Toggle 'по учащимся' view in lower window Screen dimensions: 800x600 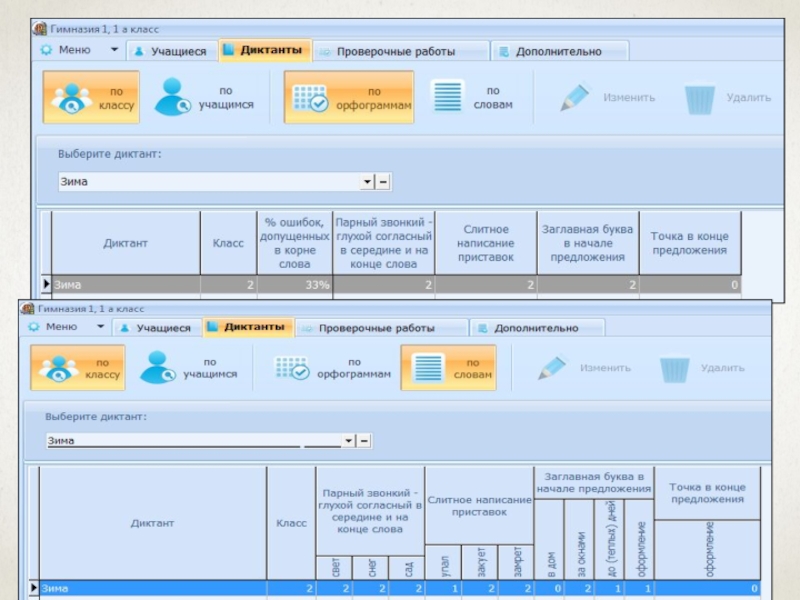(x=190, y=368)
